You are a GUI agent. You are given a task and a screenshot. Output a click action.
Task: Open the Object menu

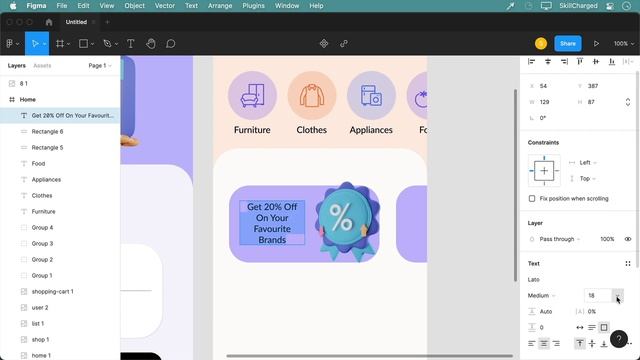click(134, 6)
